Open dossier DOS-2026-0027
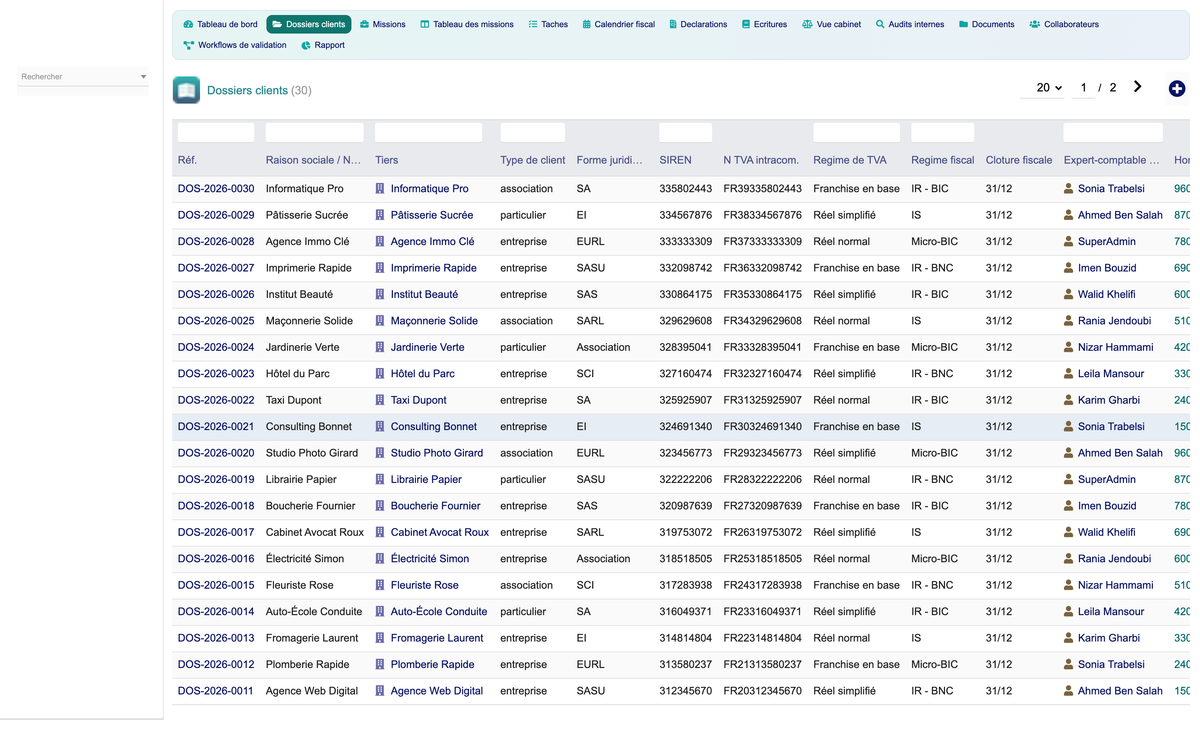1200x743 pixels. tap(216, 268)
